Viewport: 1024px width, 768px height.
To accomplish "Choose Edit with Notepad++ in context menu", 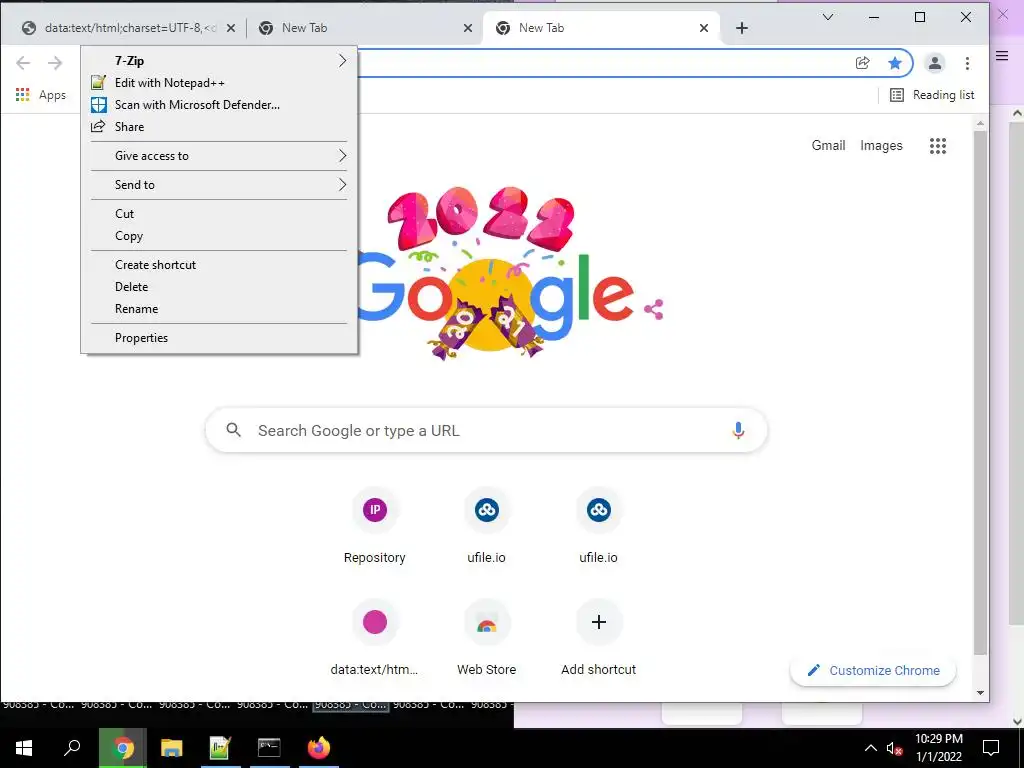I will (x=219, y=83).
